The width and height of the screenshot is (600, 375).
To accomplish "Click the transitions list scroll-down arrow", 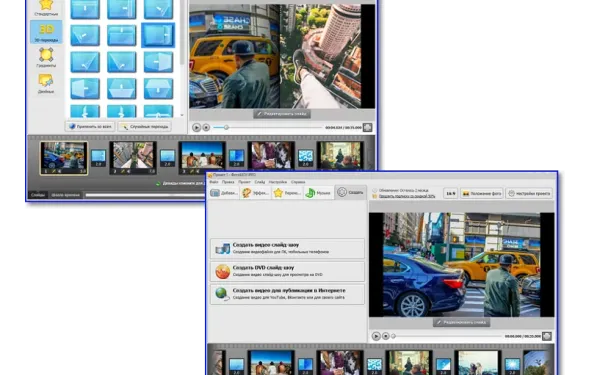I will pos(182,115).
